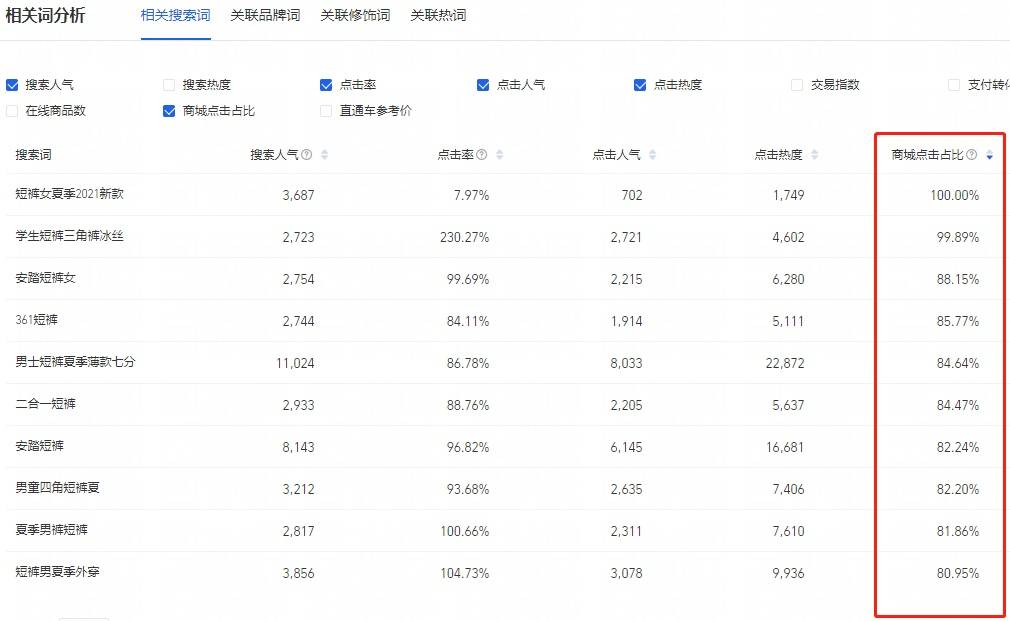Click the 99.89% 商城点击占比 value
The image size is (1010, 621).
[x=958, y=237]
